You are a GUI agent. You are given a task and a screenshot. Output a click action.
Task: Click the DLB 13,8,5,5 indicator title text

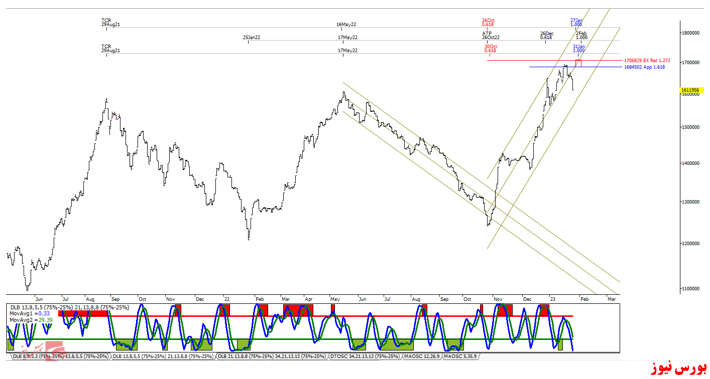pos(70,307)
